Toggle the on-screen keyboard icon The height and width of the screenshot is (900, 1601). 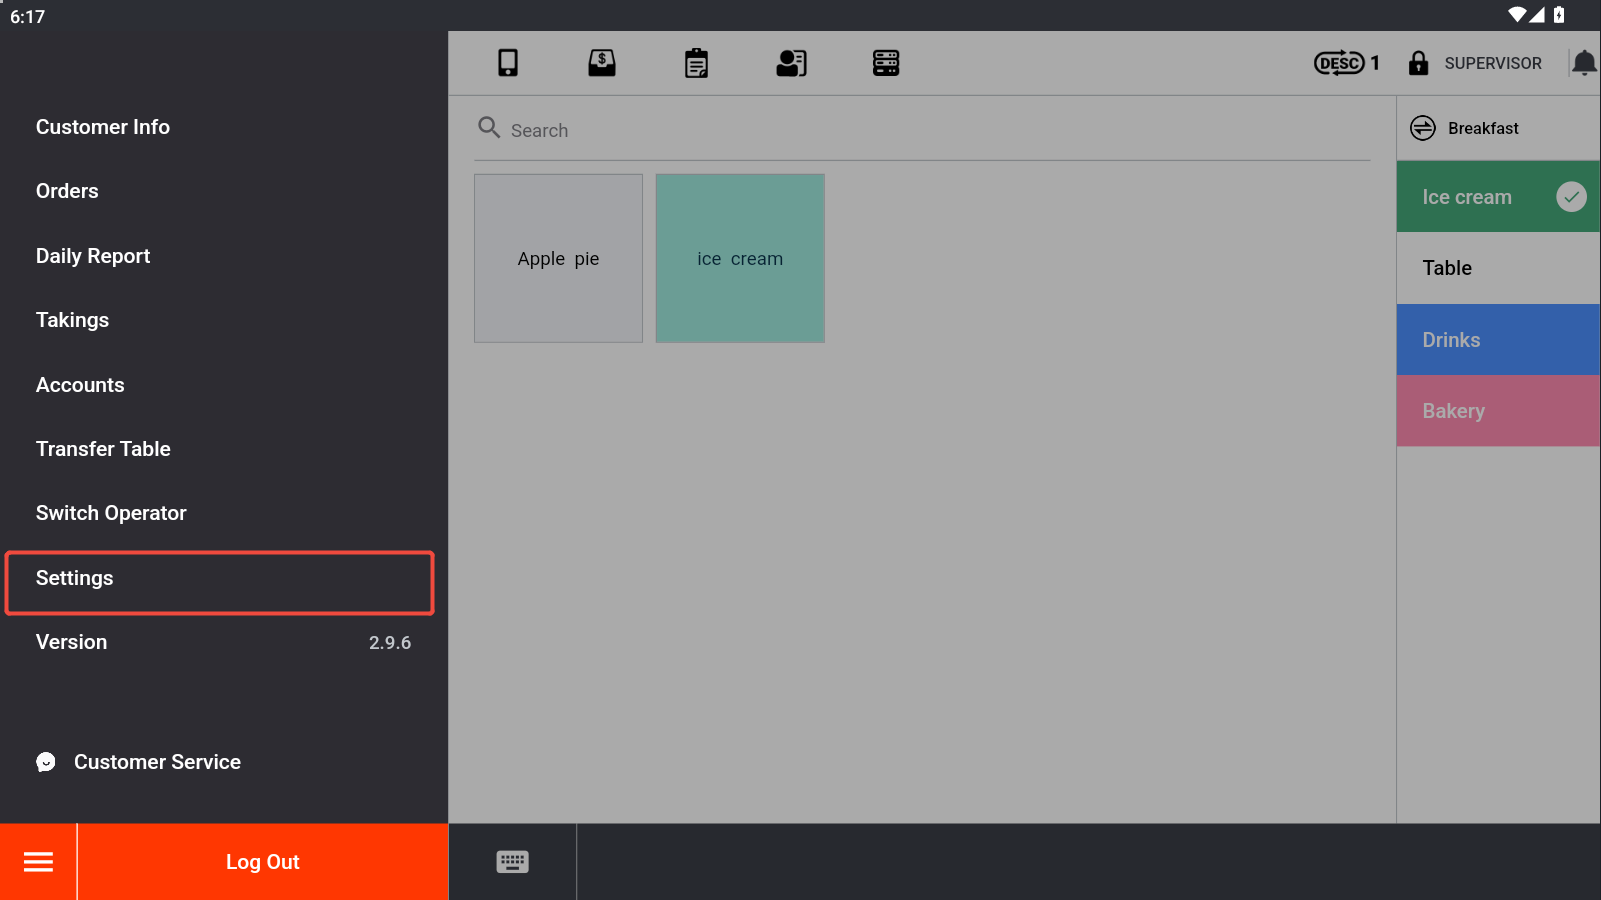coord(512,862)
